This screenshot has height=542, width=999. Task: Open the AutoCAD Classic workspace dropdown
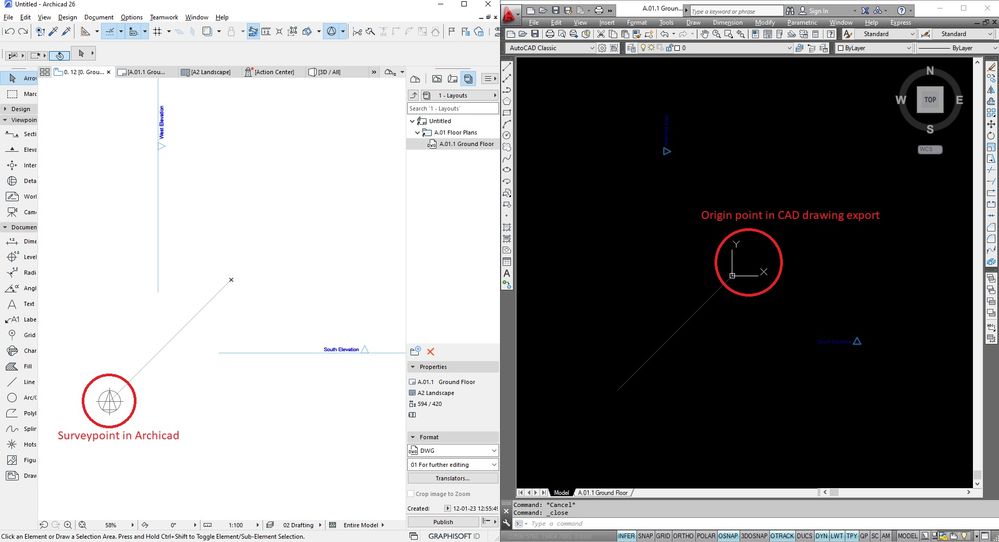click(x=552, y=48)
